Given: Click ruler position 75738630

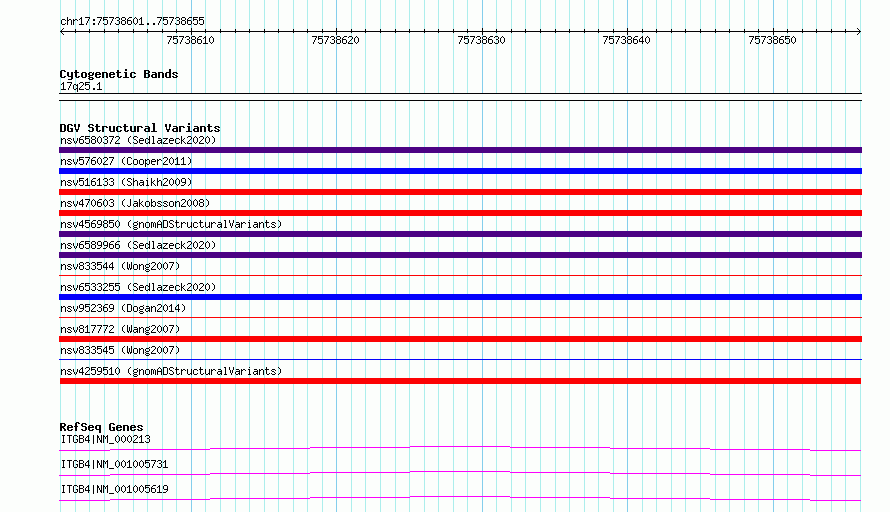Looking at the screenshot, I should 481,40.
